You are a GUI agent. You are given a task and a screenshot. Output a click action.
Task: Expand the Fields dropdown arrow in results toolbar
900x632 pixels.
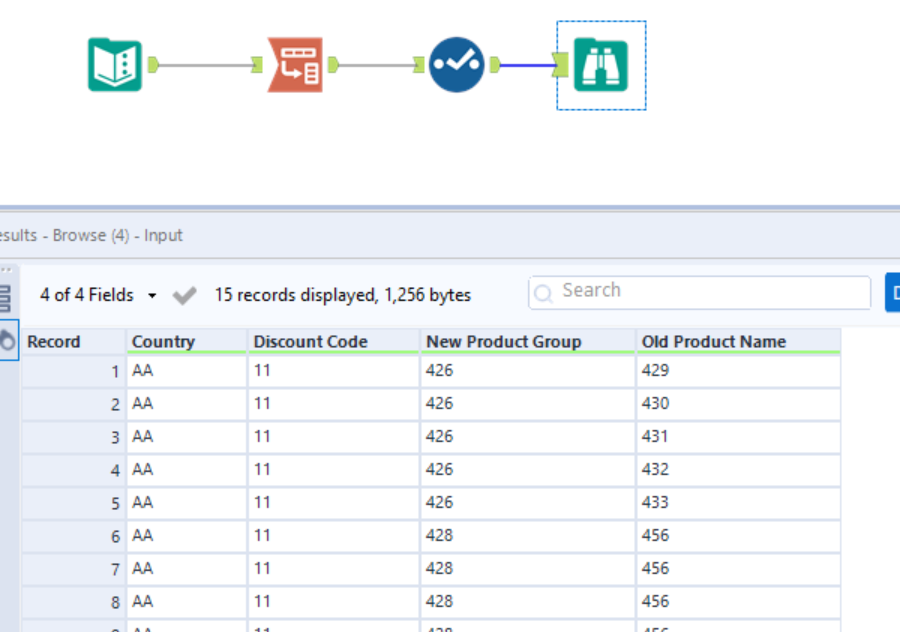click(x=152, y=294)
